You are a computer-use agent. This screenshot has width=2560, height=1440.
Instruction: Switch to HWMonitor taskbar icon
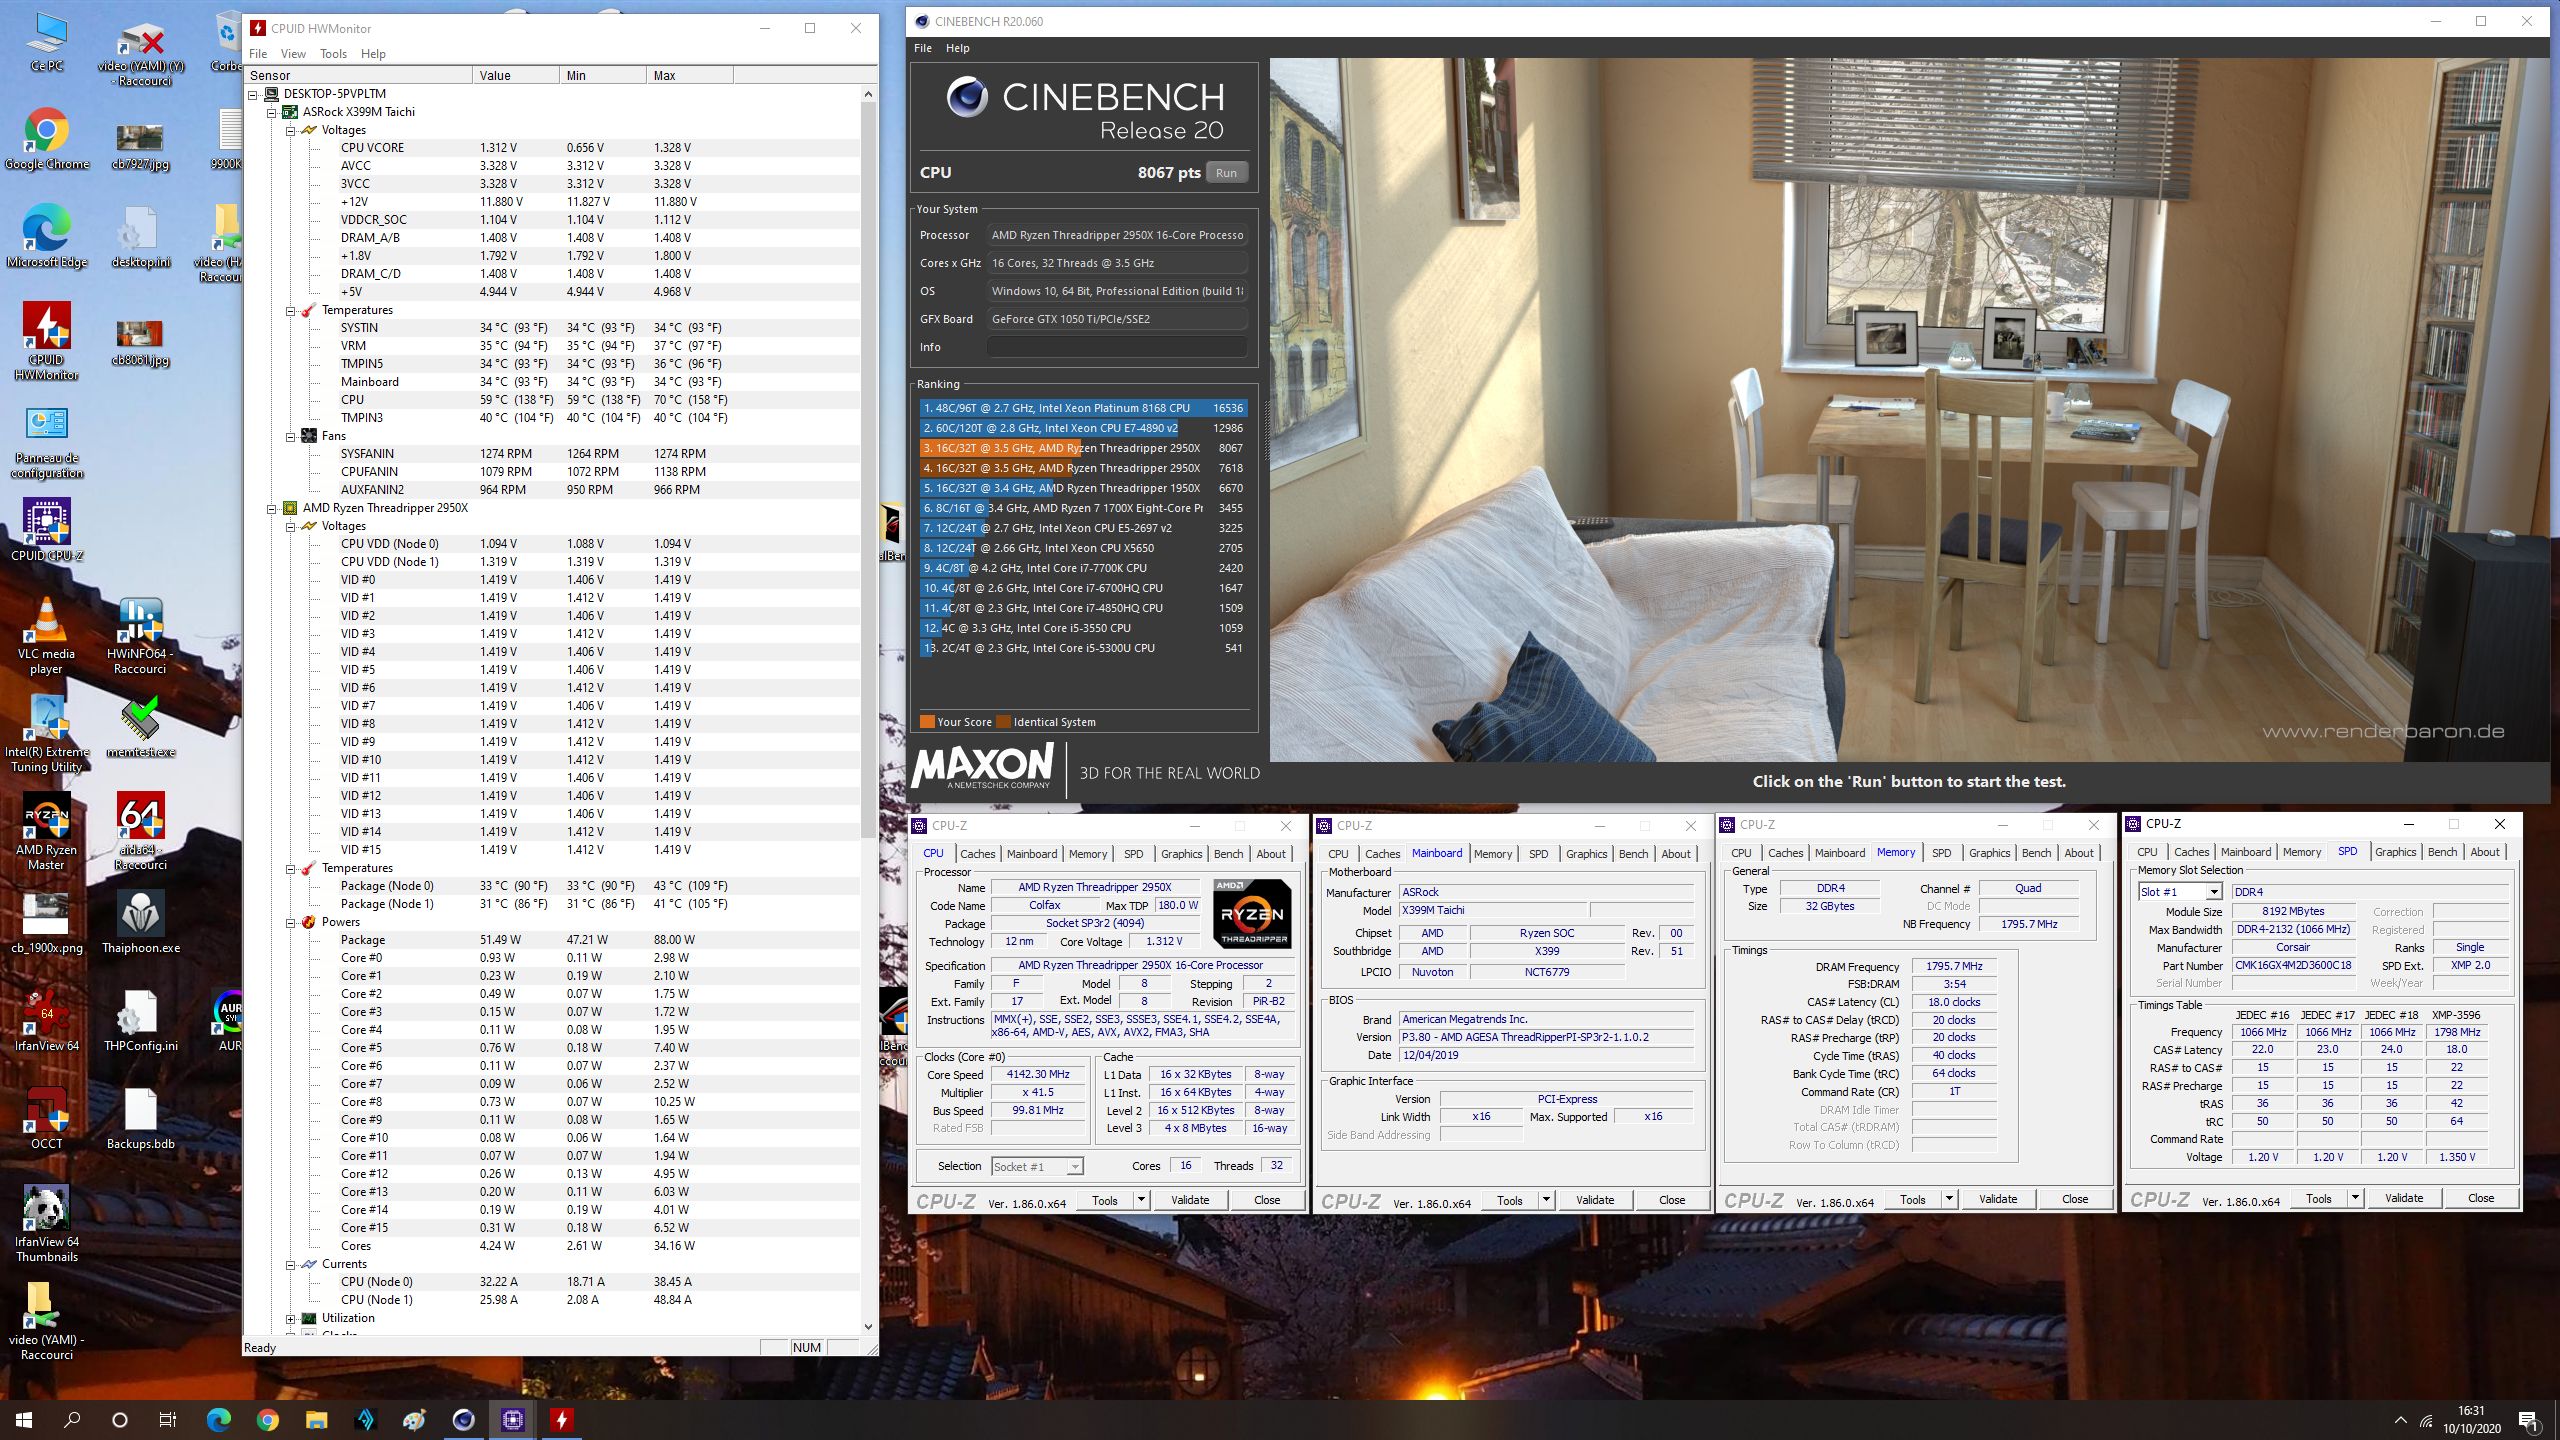pos(561,1419)
